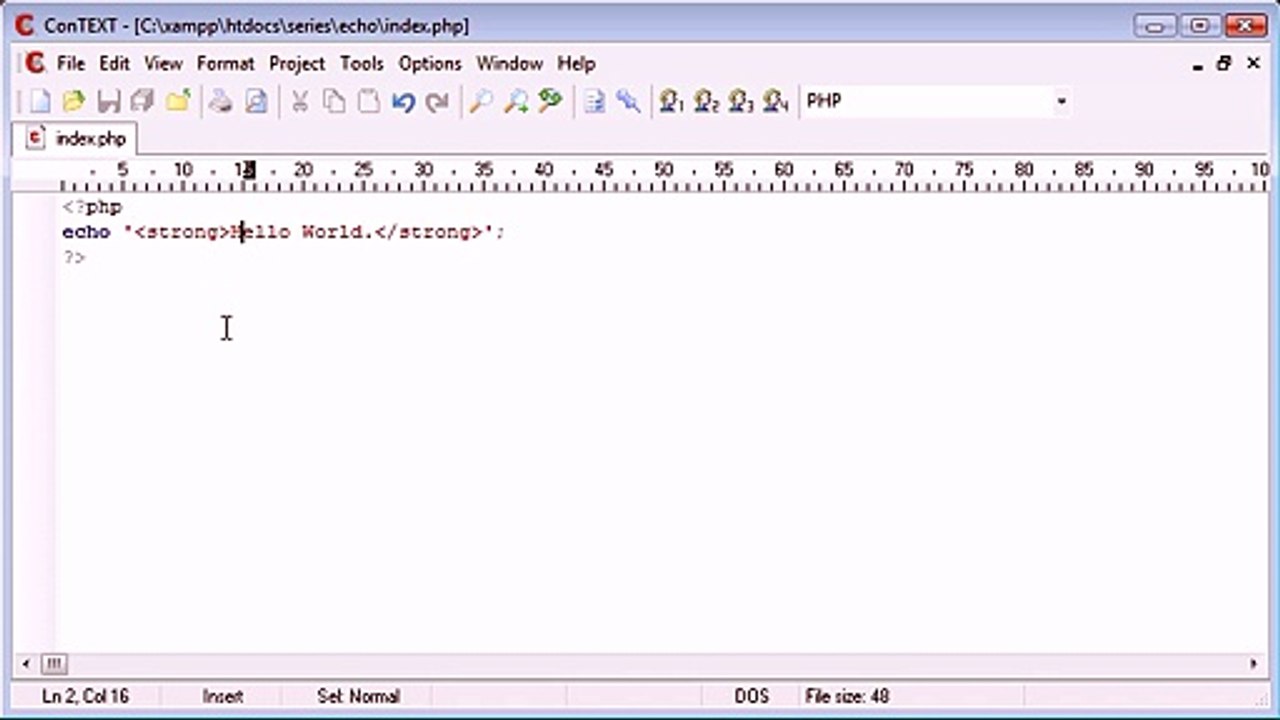The width and height of the screenshot is (1280, 720).
Task: Click ruler mark 50
Action: pyautogui.click(x=663, y=170)
